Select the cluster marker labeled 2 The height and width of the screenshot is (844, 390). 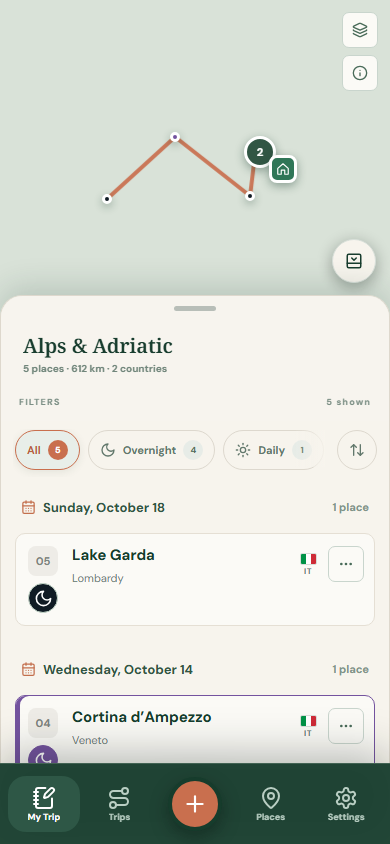click(x=260, y=152)
